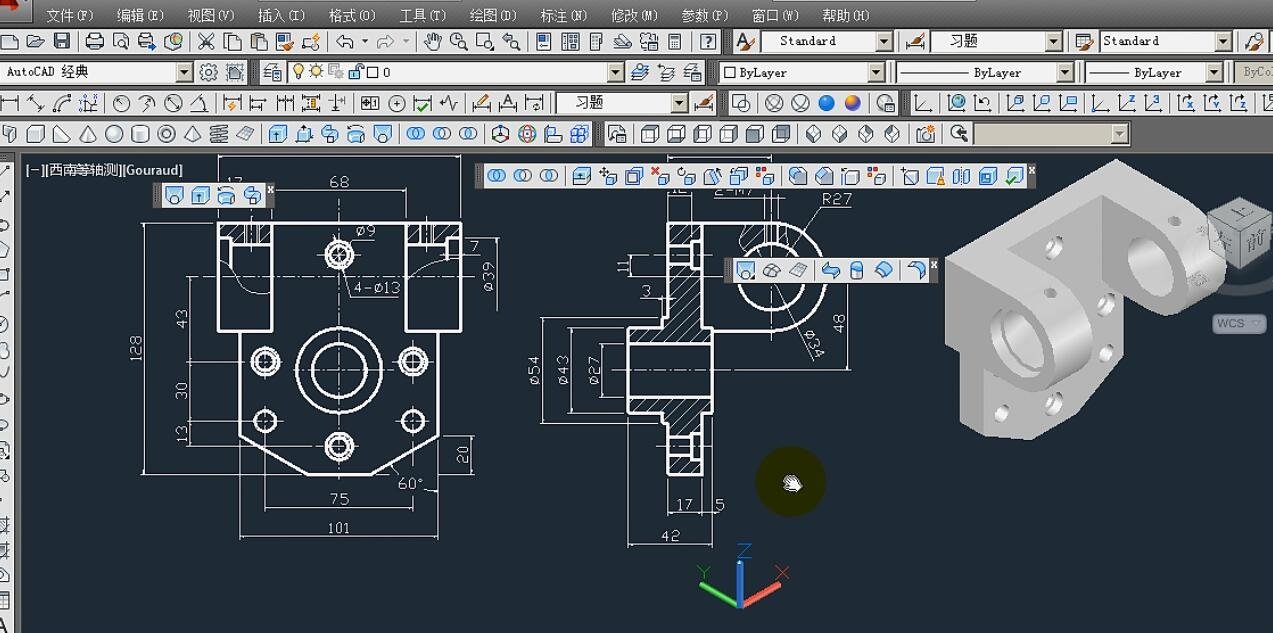Activate the Pan hand tool
The width and height of the screenshot is (1273, 633).
point(432,41)
